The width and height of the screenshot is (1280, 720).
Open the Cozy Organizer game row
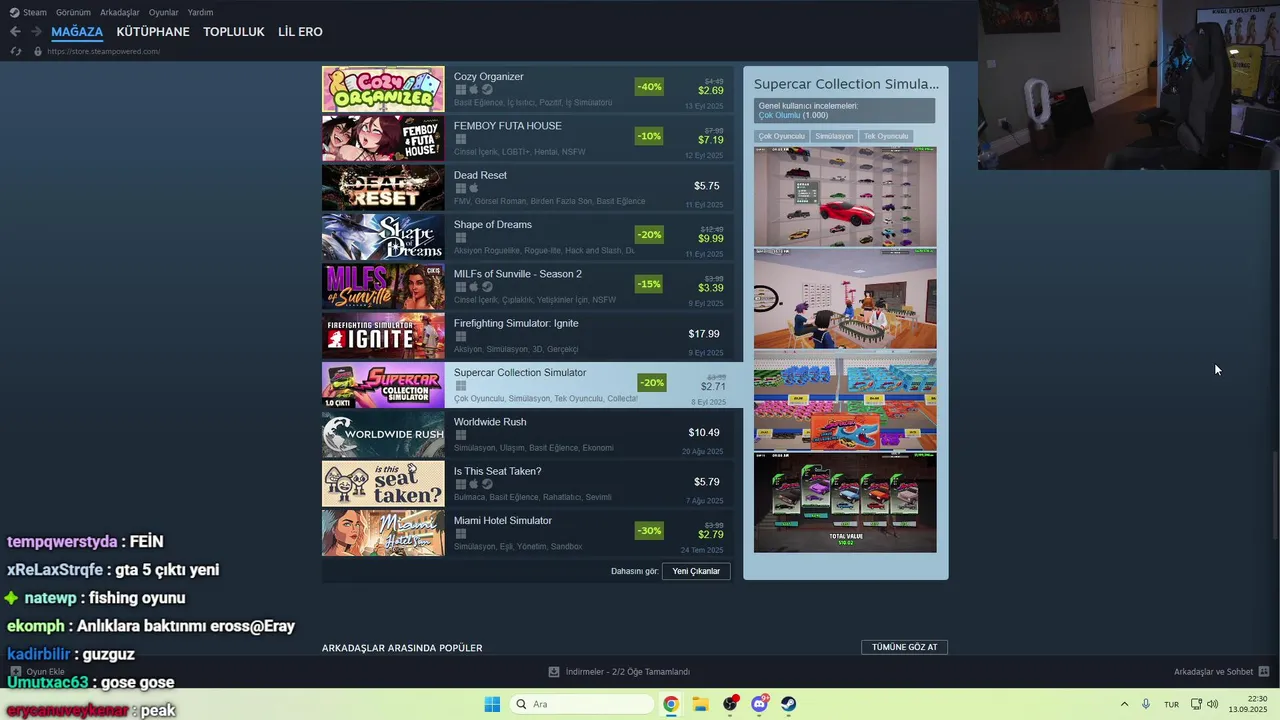point(528,89)
